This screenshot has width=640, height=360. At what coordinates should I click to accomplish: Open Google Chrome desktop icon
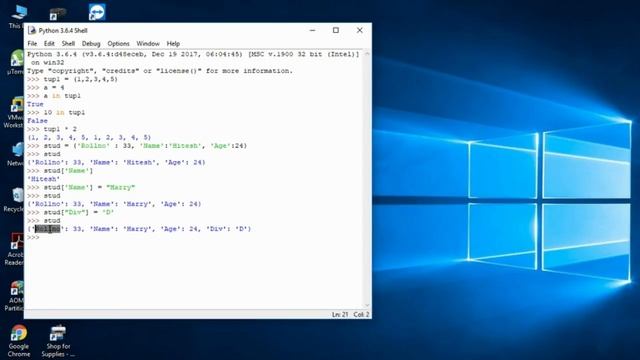point(19,340)
